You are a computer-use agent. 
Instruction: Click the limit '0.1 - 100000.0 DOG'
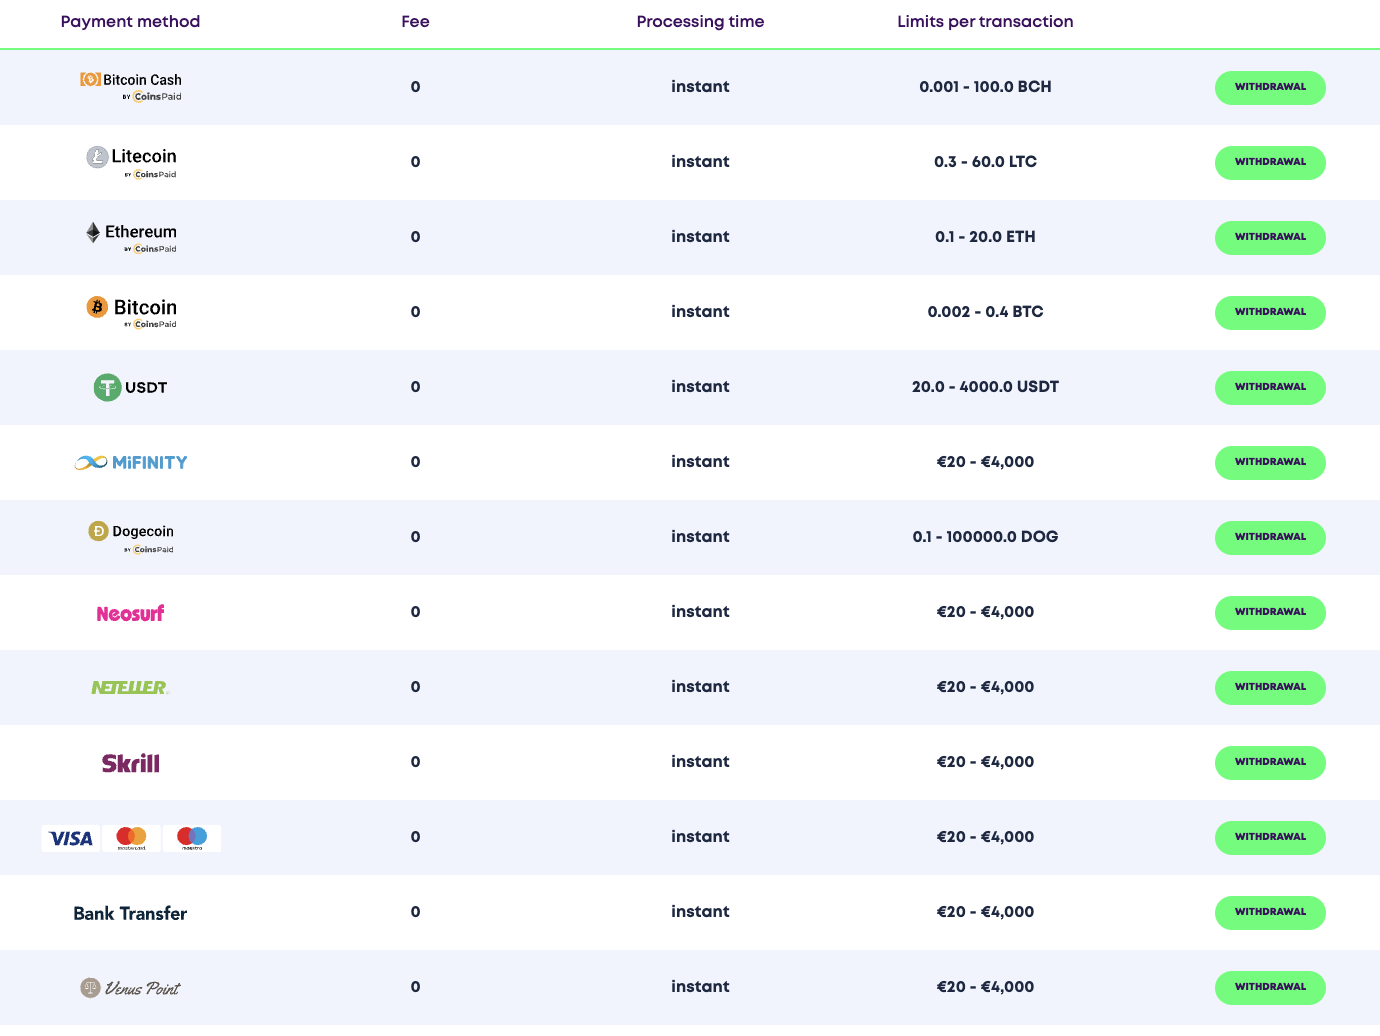point(985,537)
